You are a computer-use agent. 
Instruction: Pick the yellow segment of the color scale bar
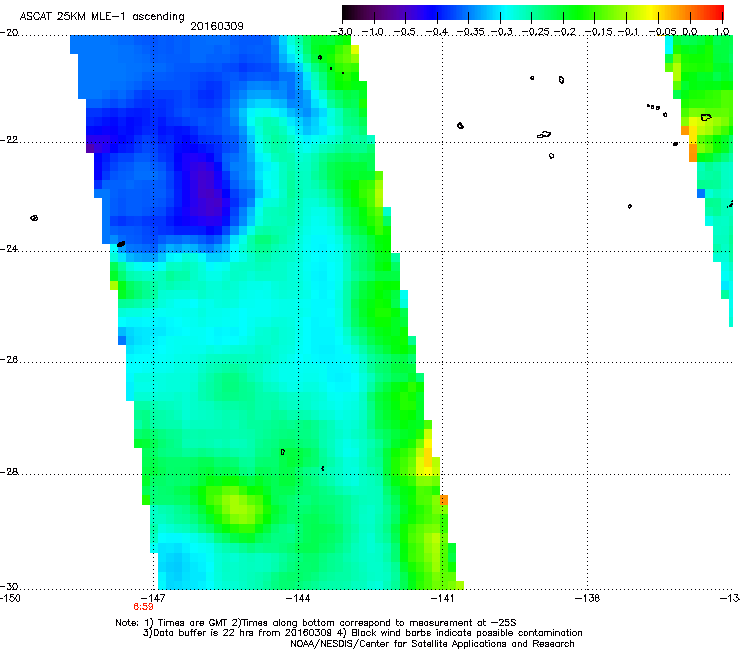coord(650,13)
